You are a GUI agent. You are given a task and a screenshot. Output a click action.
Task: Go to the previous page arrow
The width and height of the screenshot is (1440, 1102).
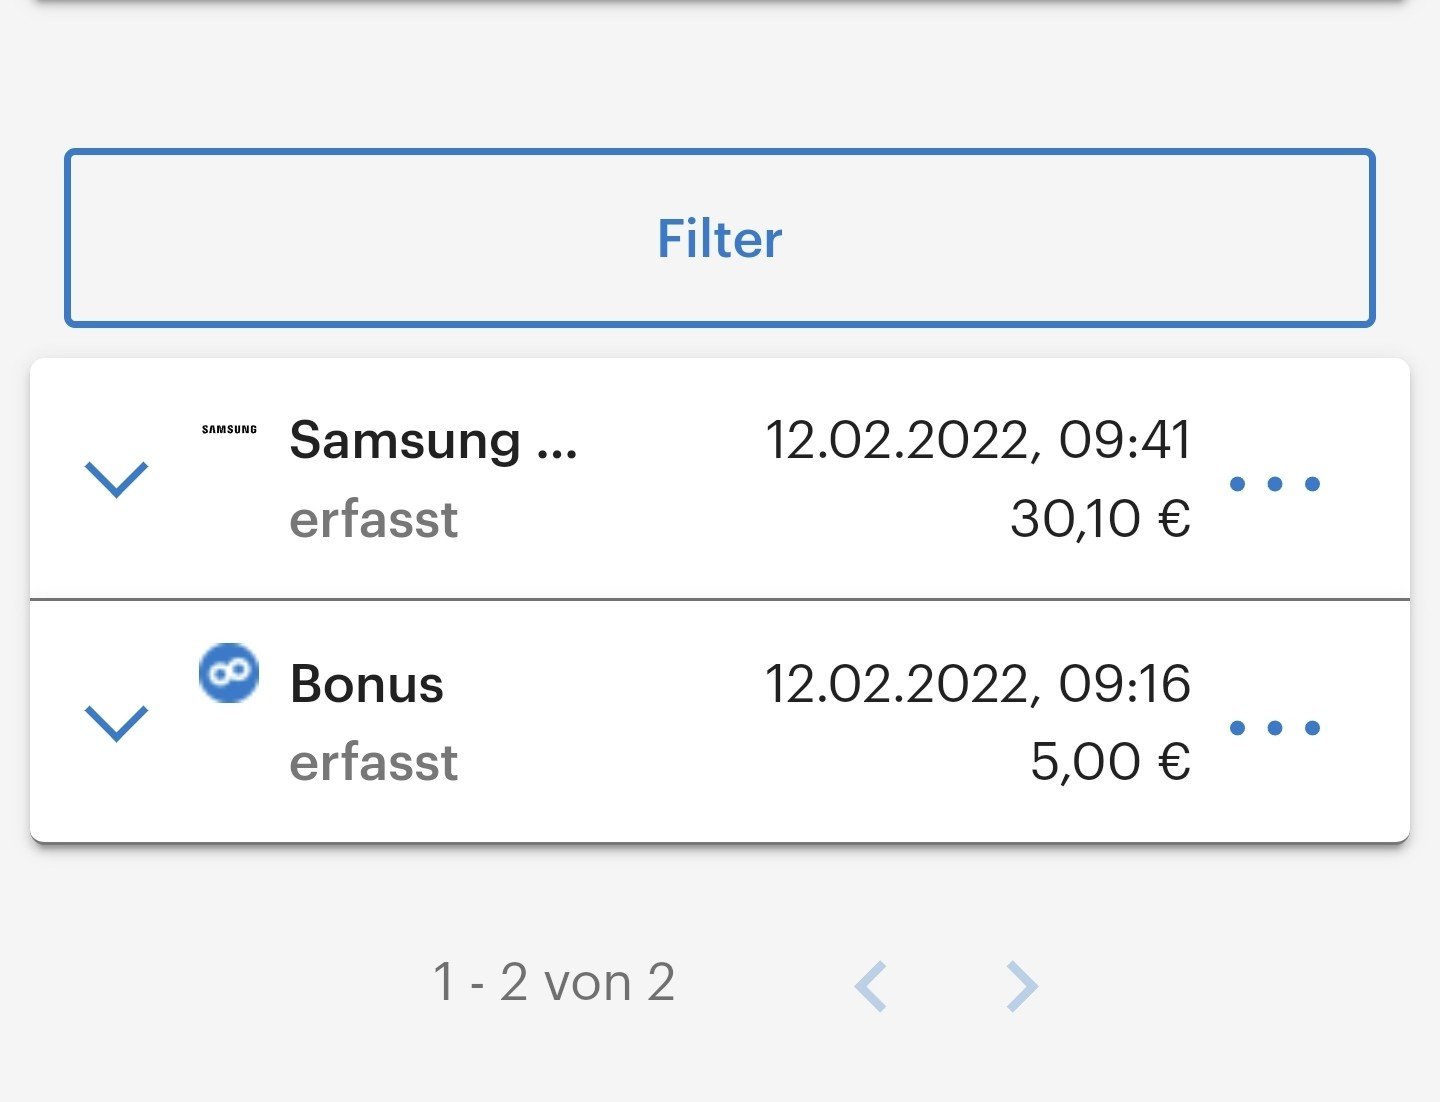871,986
